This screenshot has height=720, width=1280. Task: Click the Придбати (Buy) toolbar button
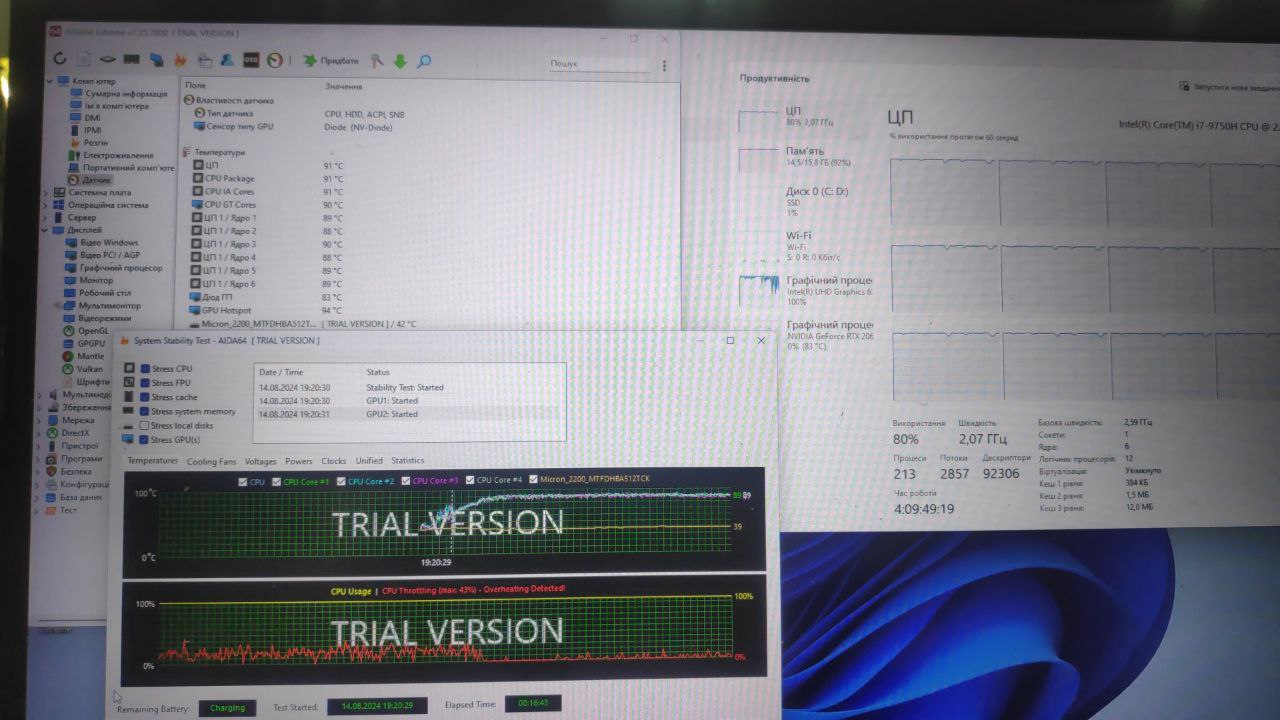[x=331, y=61]
